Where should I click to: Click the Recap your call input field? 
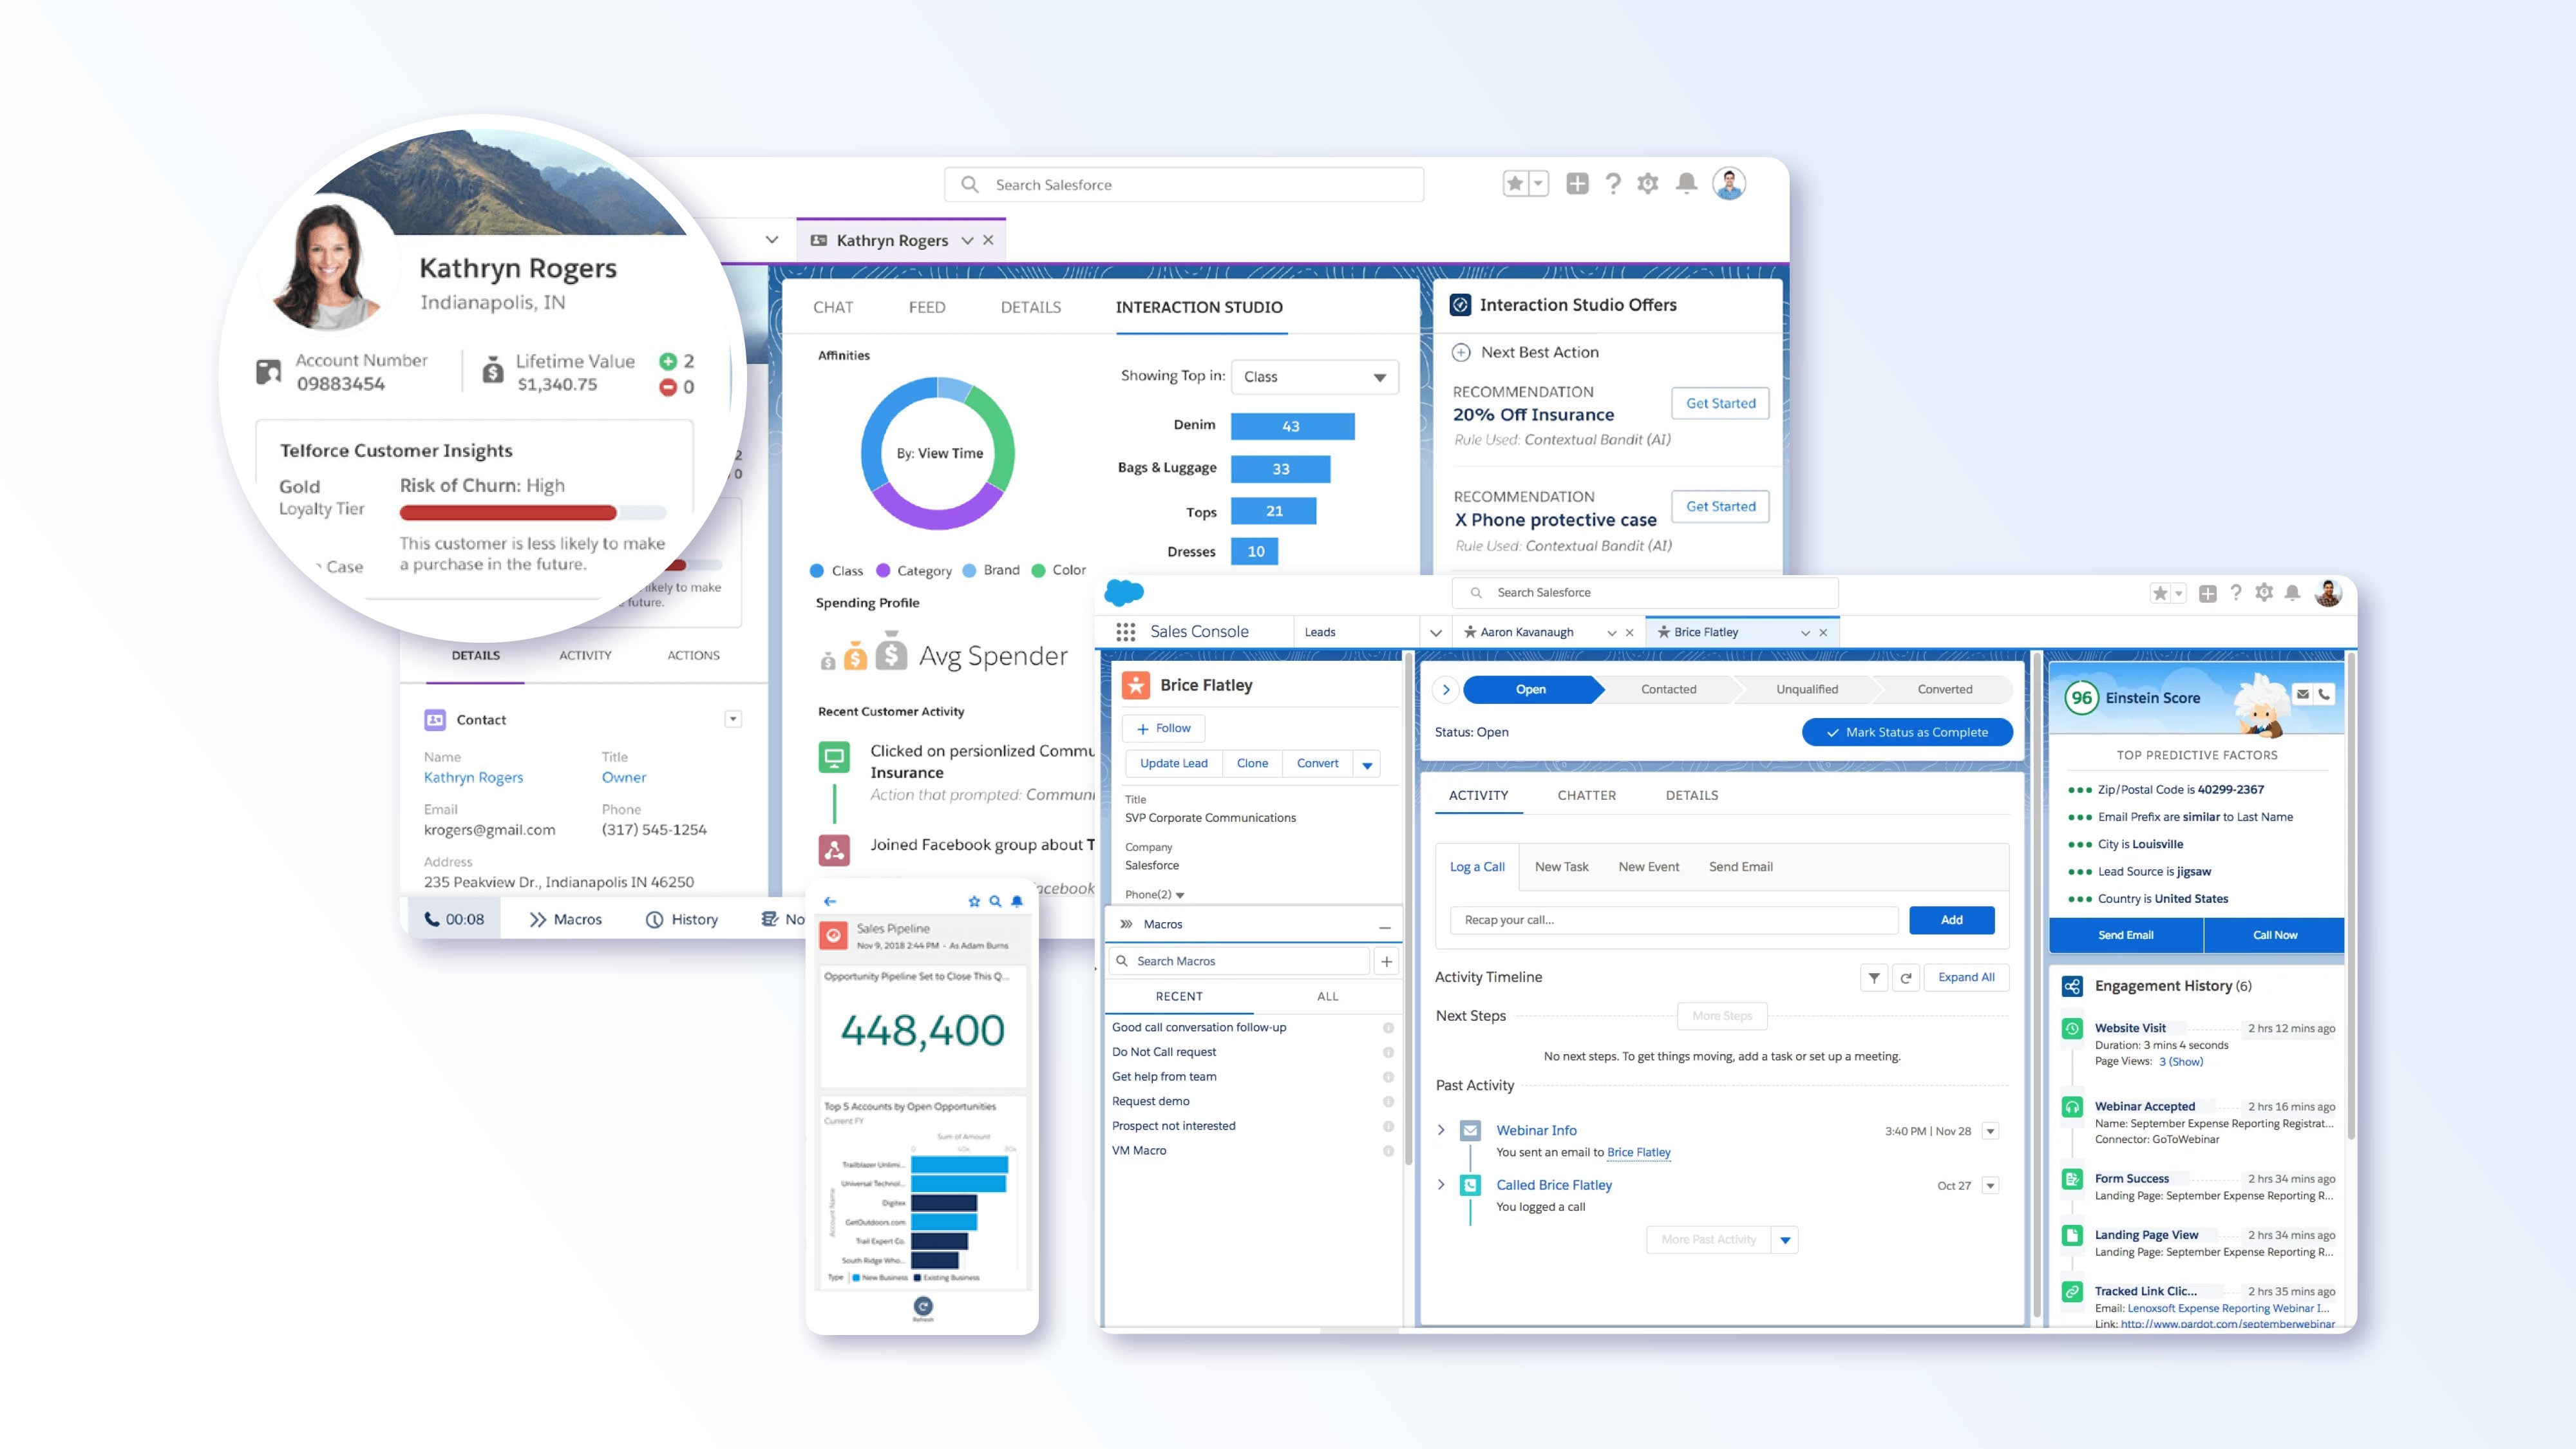click(x=1673, y=920)
